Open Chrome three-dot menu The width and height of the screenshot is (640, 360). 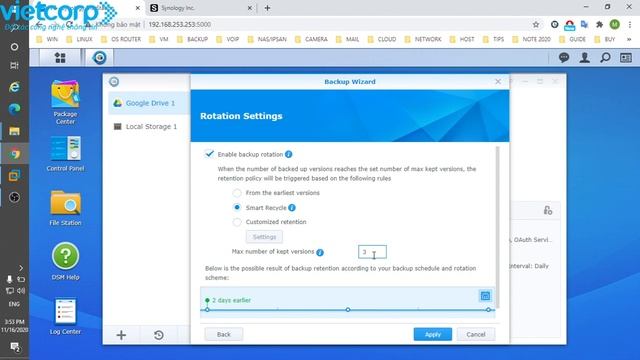tap(630, 24)
